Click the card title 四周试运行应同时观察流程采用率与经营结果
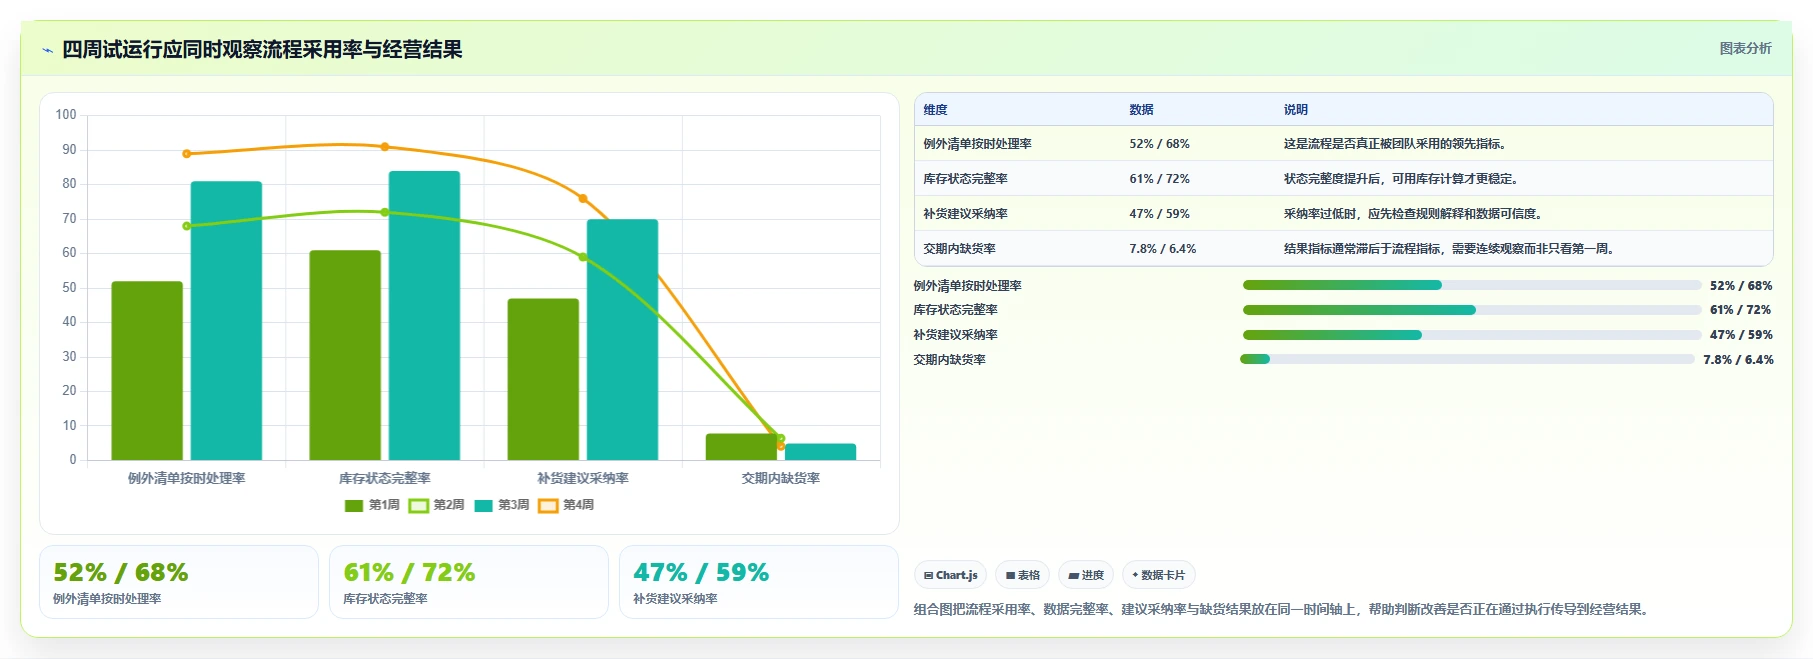 click(262, 50)
